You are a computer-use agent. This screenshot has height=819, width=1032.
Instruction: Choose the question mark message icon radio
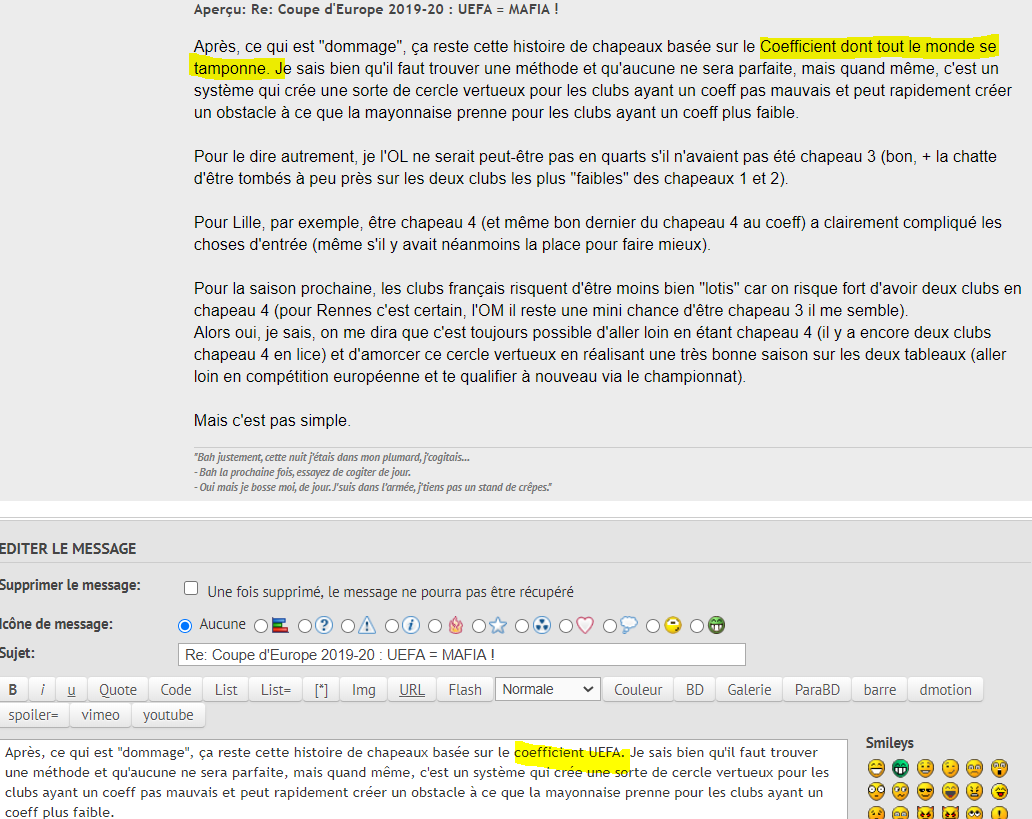click(305, 626)
